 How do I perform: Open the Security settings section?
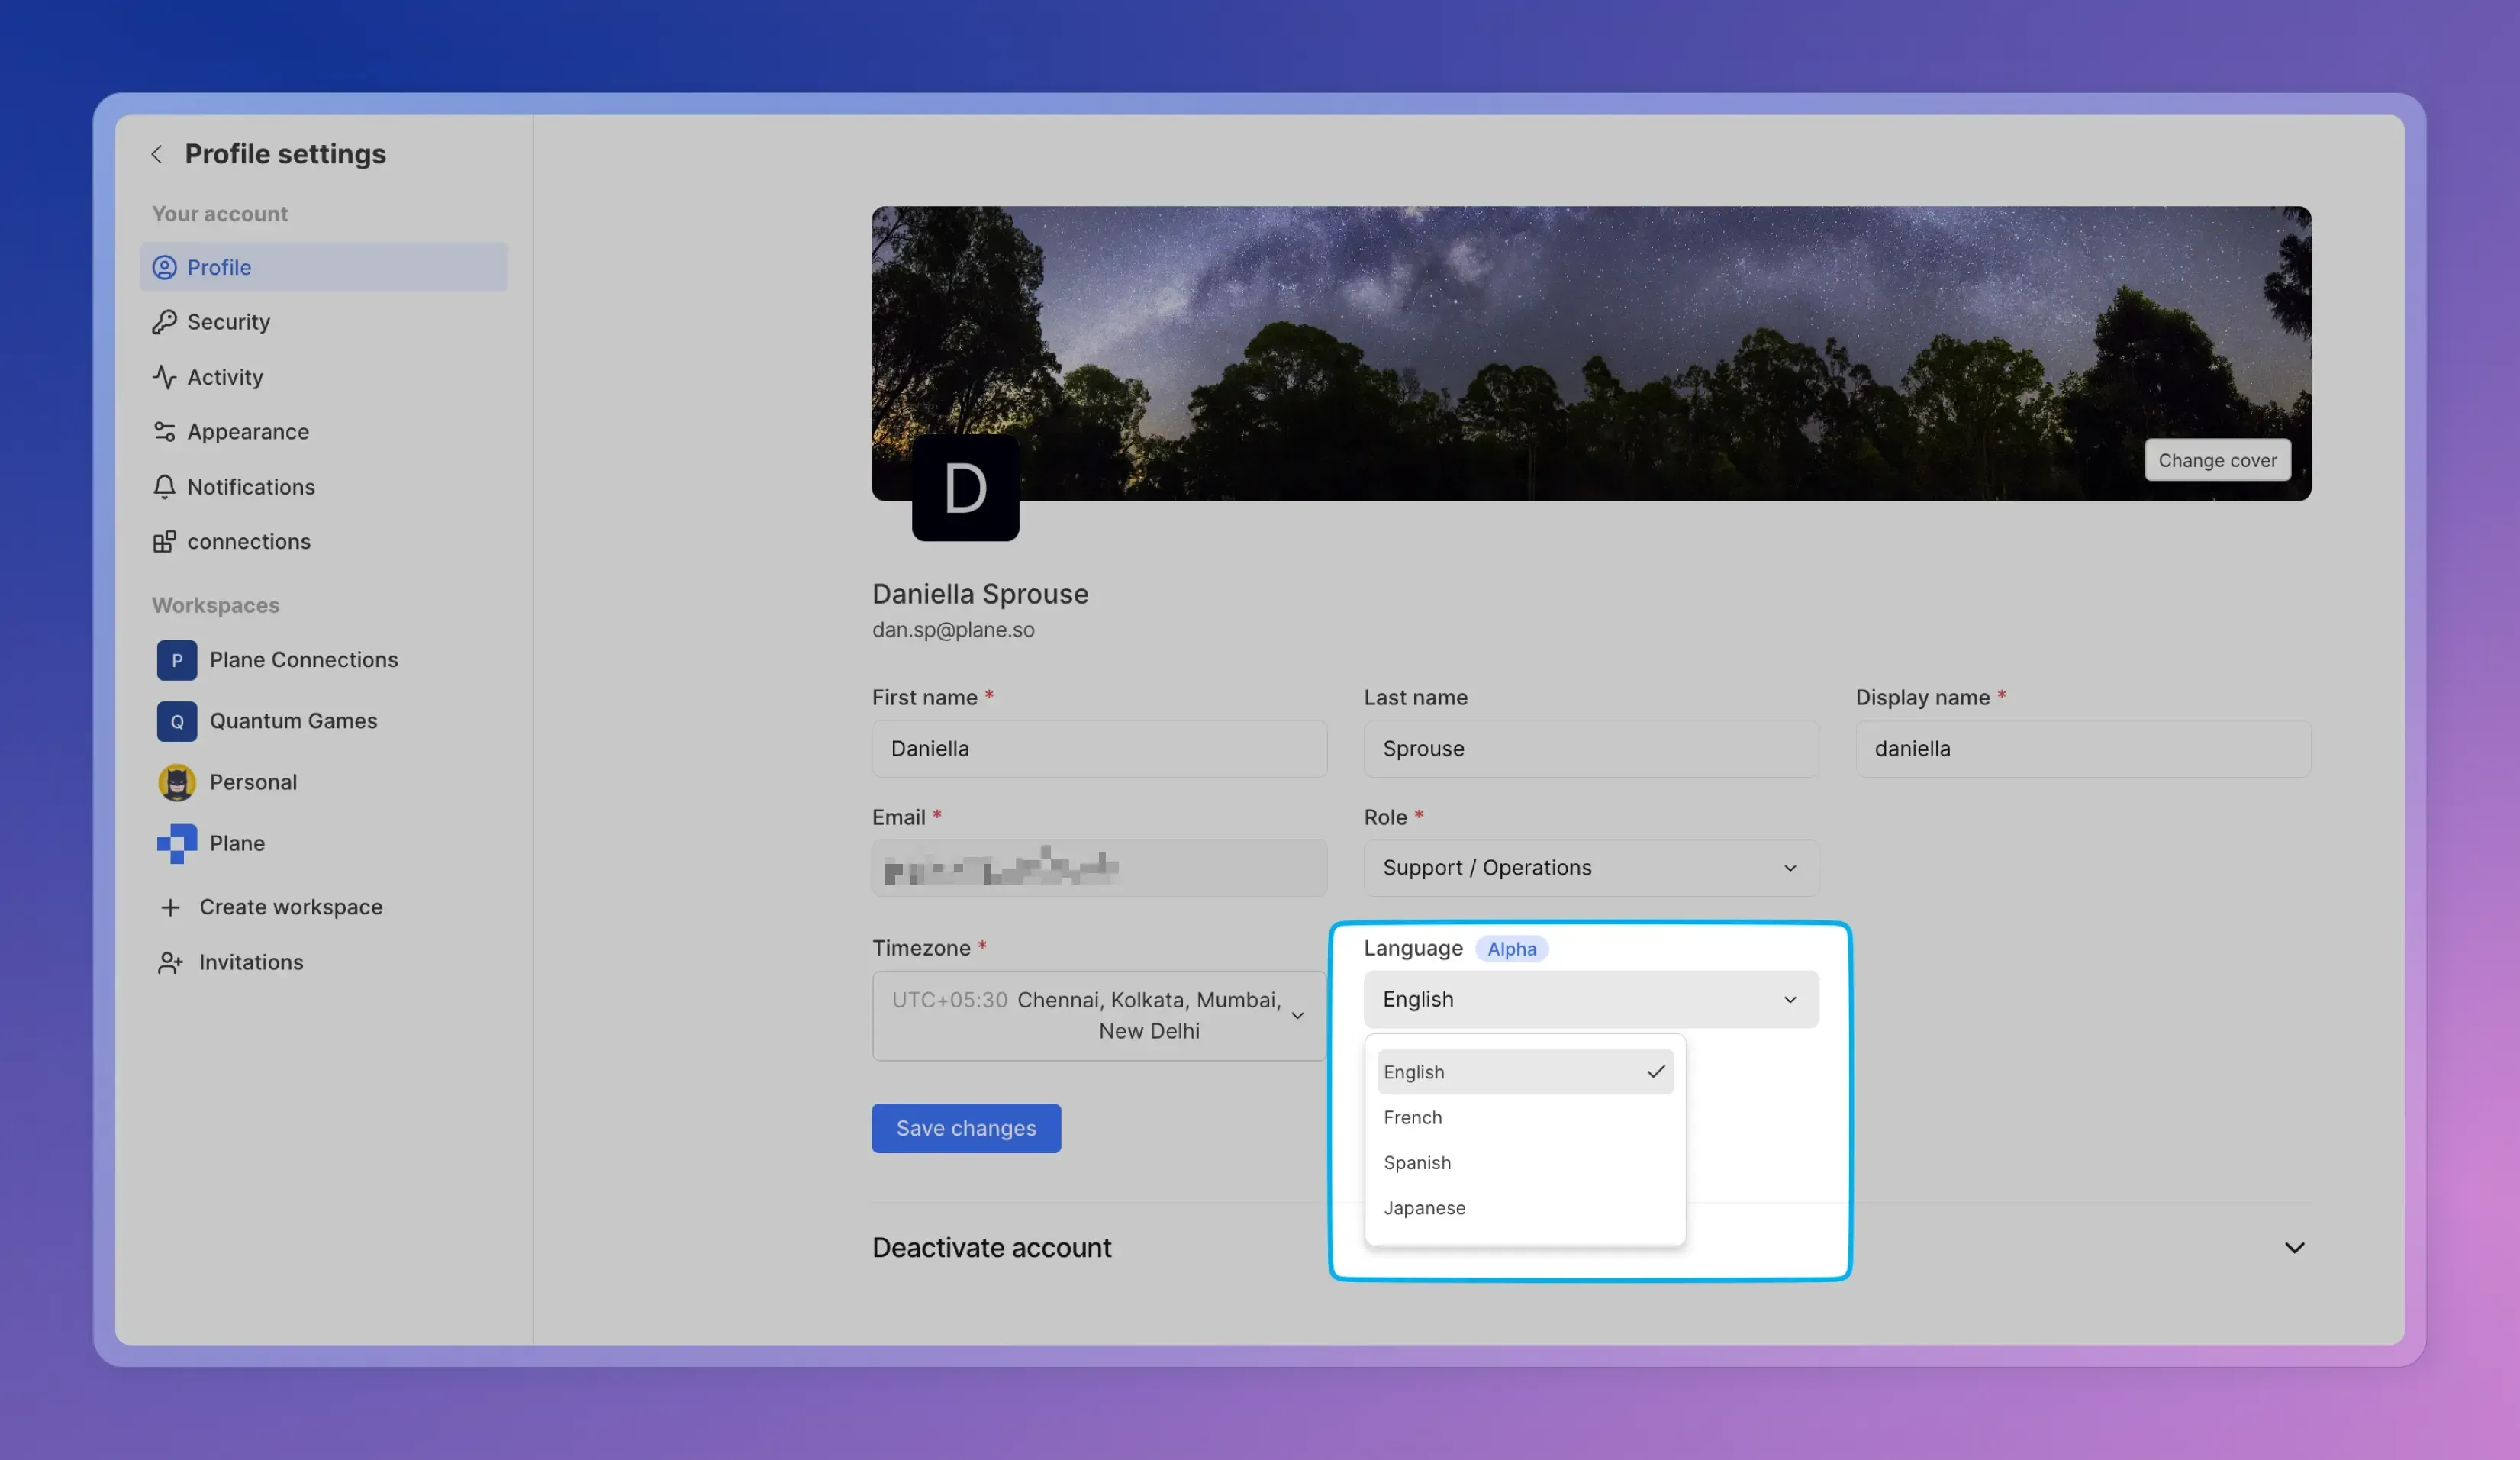click(228, 322)
